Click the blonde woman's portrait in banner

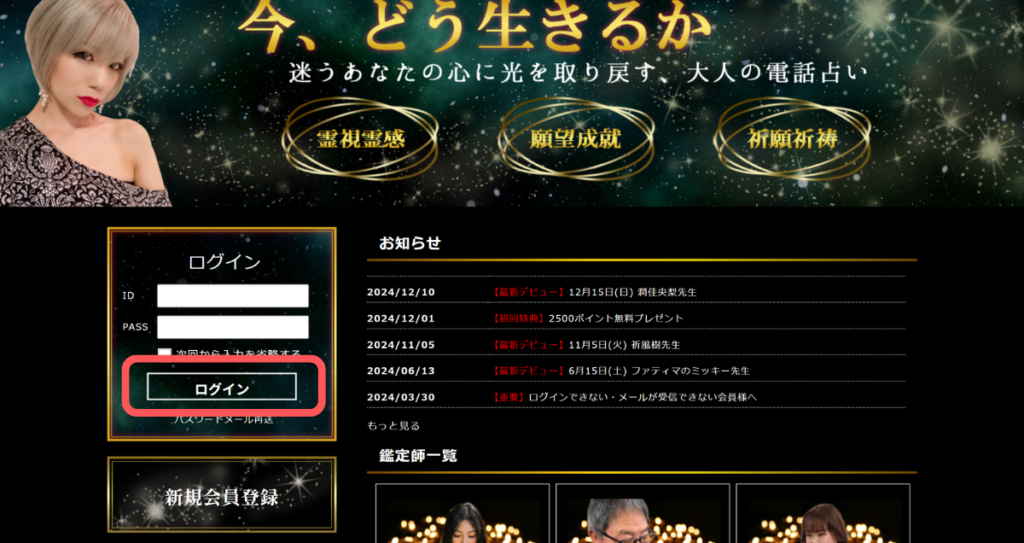75,100
